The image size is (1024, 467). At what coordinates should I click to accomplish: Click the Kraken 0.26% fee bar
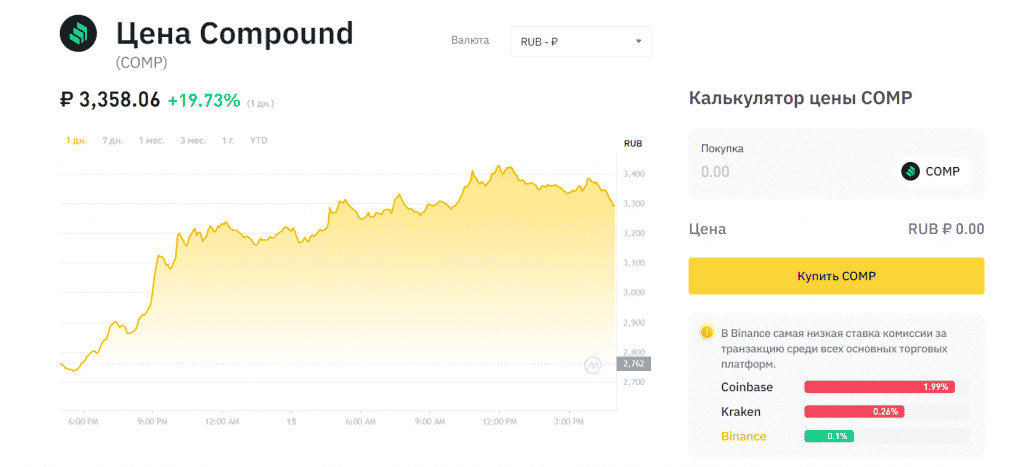coord(854,411)
